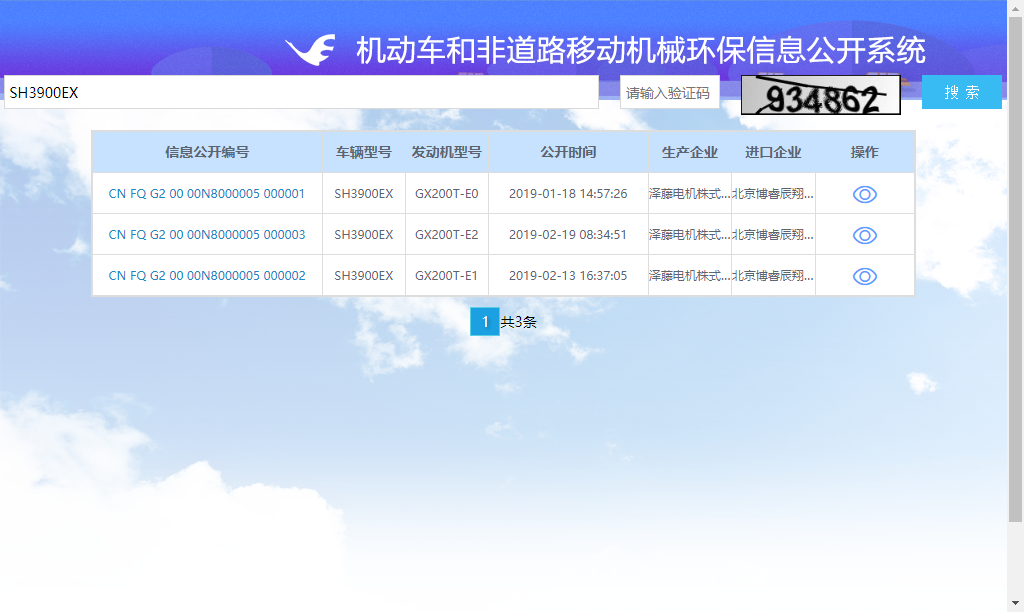Click the 公开时间 column header
Viewport: 1024px width, 612px height.
pos(568,152)
